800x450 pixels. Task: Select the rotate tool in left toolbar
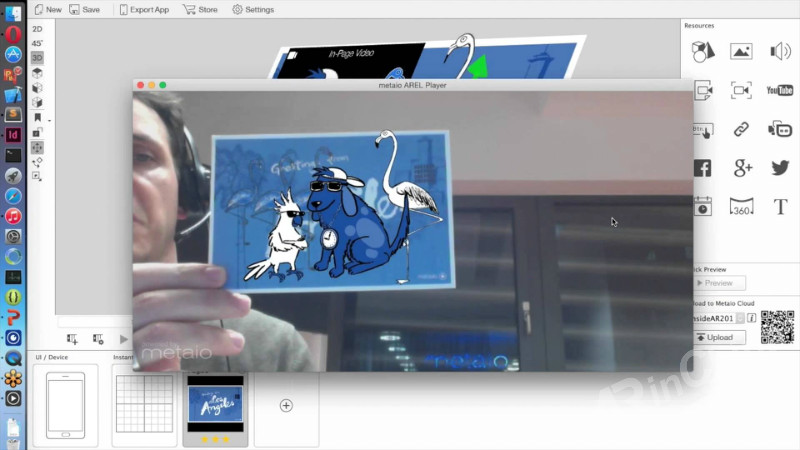37,162
